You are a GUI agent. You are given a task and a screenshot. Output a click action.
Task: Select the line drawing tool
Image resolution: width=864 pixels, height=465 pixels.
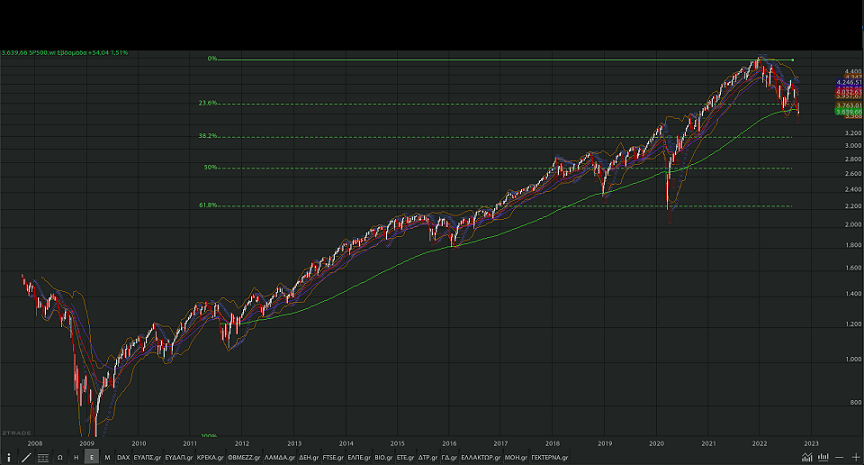[26, 457]
